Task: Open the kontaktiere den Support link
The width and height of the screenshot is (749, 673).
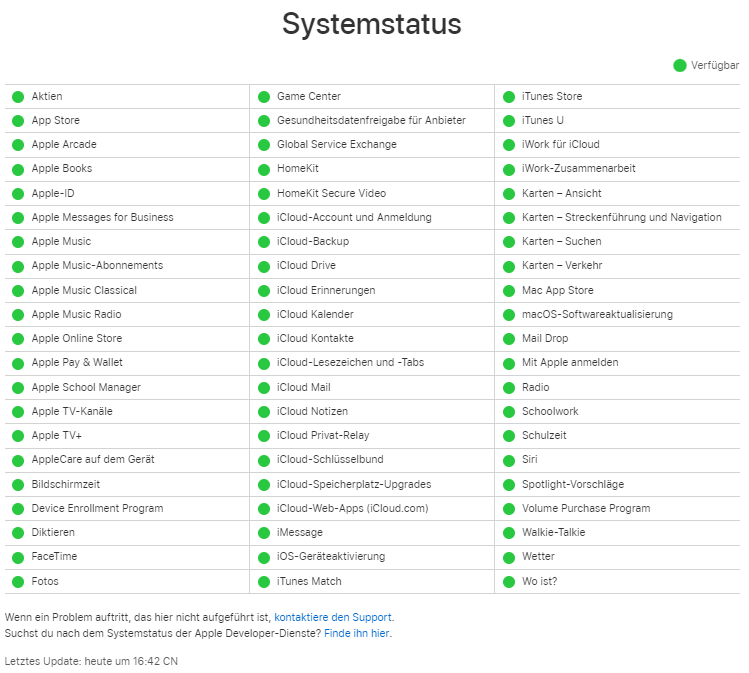Action: click(333, 617)
